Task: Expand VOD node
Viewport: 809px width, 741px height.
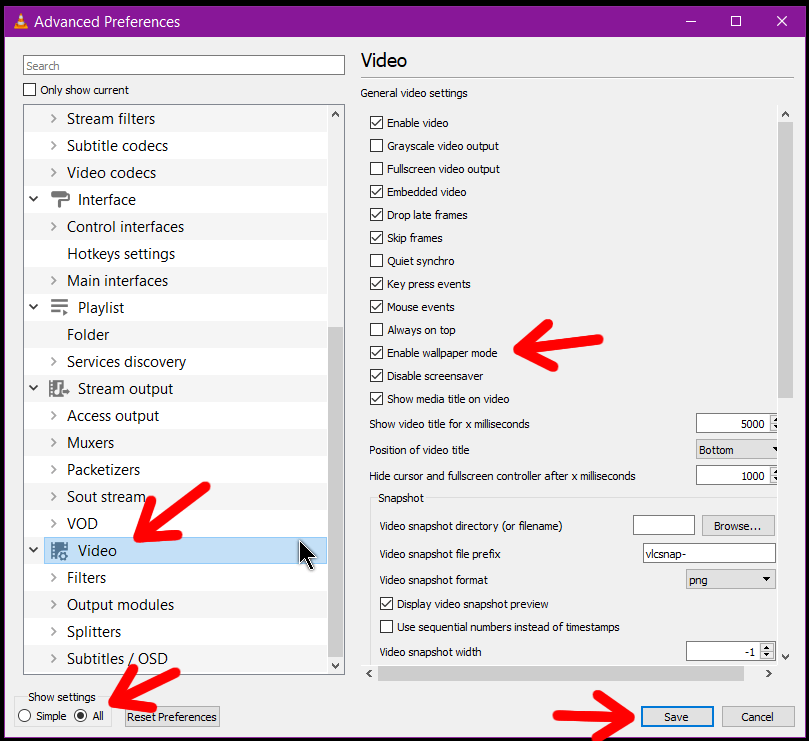Action: [53, 523]
